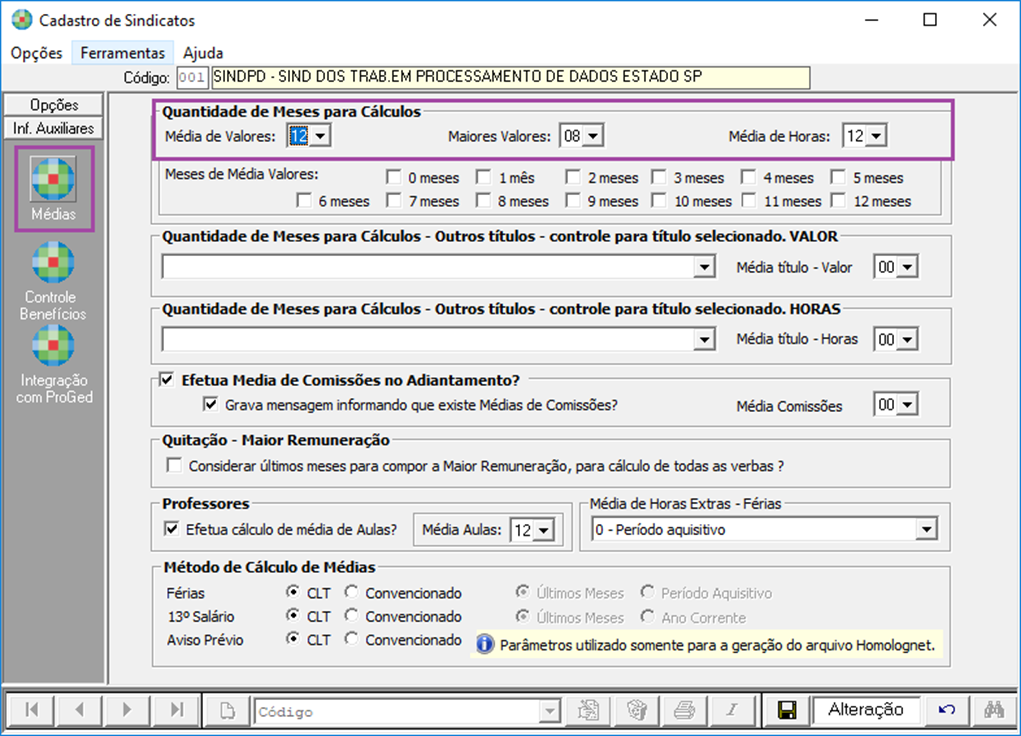
Task: Toggle the 10 meses checkbox
Action: 659,200
